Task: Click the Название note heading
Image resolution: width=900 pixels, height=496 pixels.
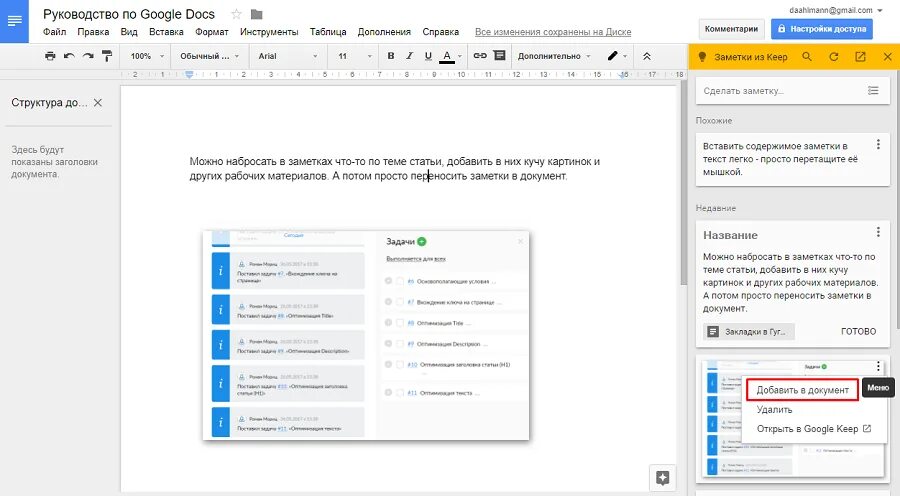Action: pyautogui.click(x=730, y=235)
